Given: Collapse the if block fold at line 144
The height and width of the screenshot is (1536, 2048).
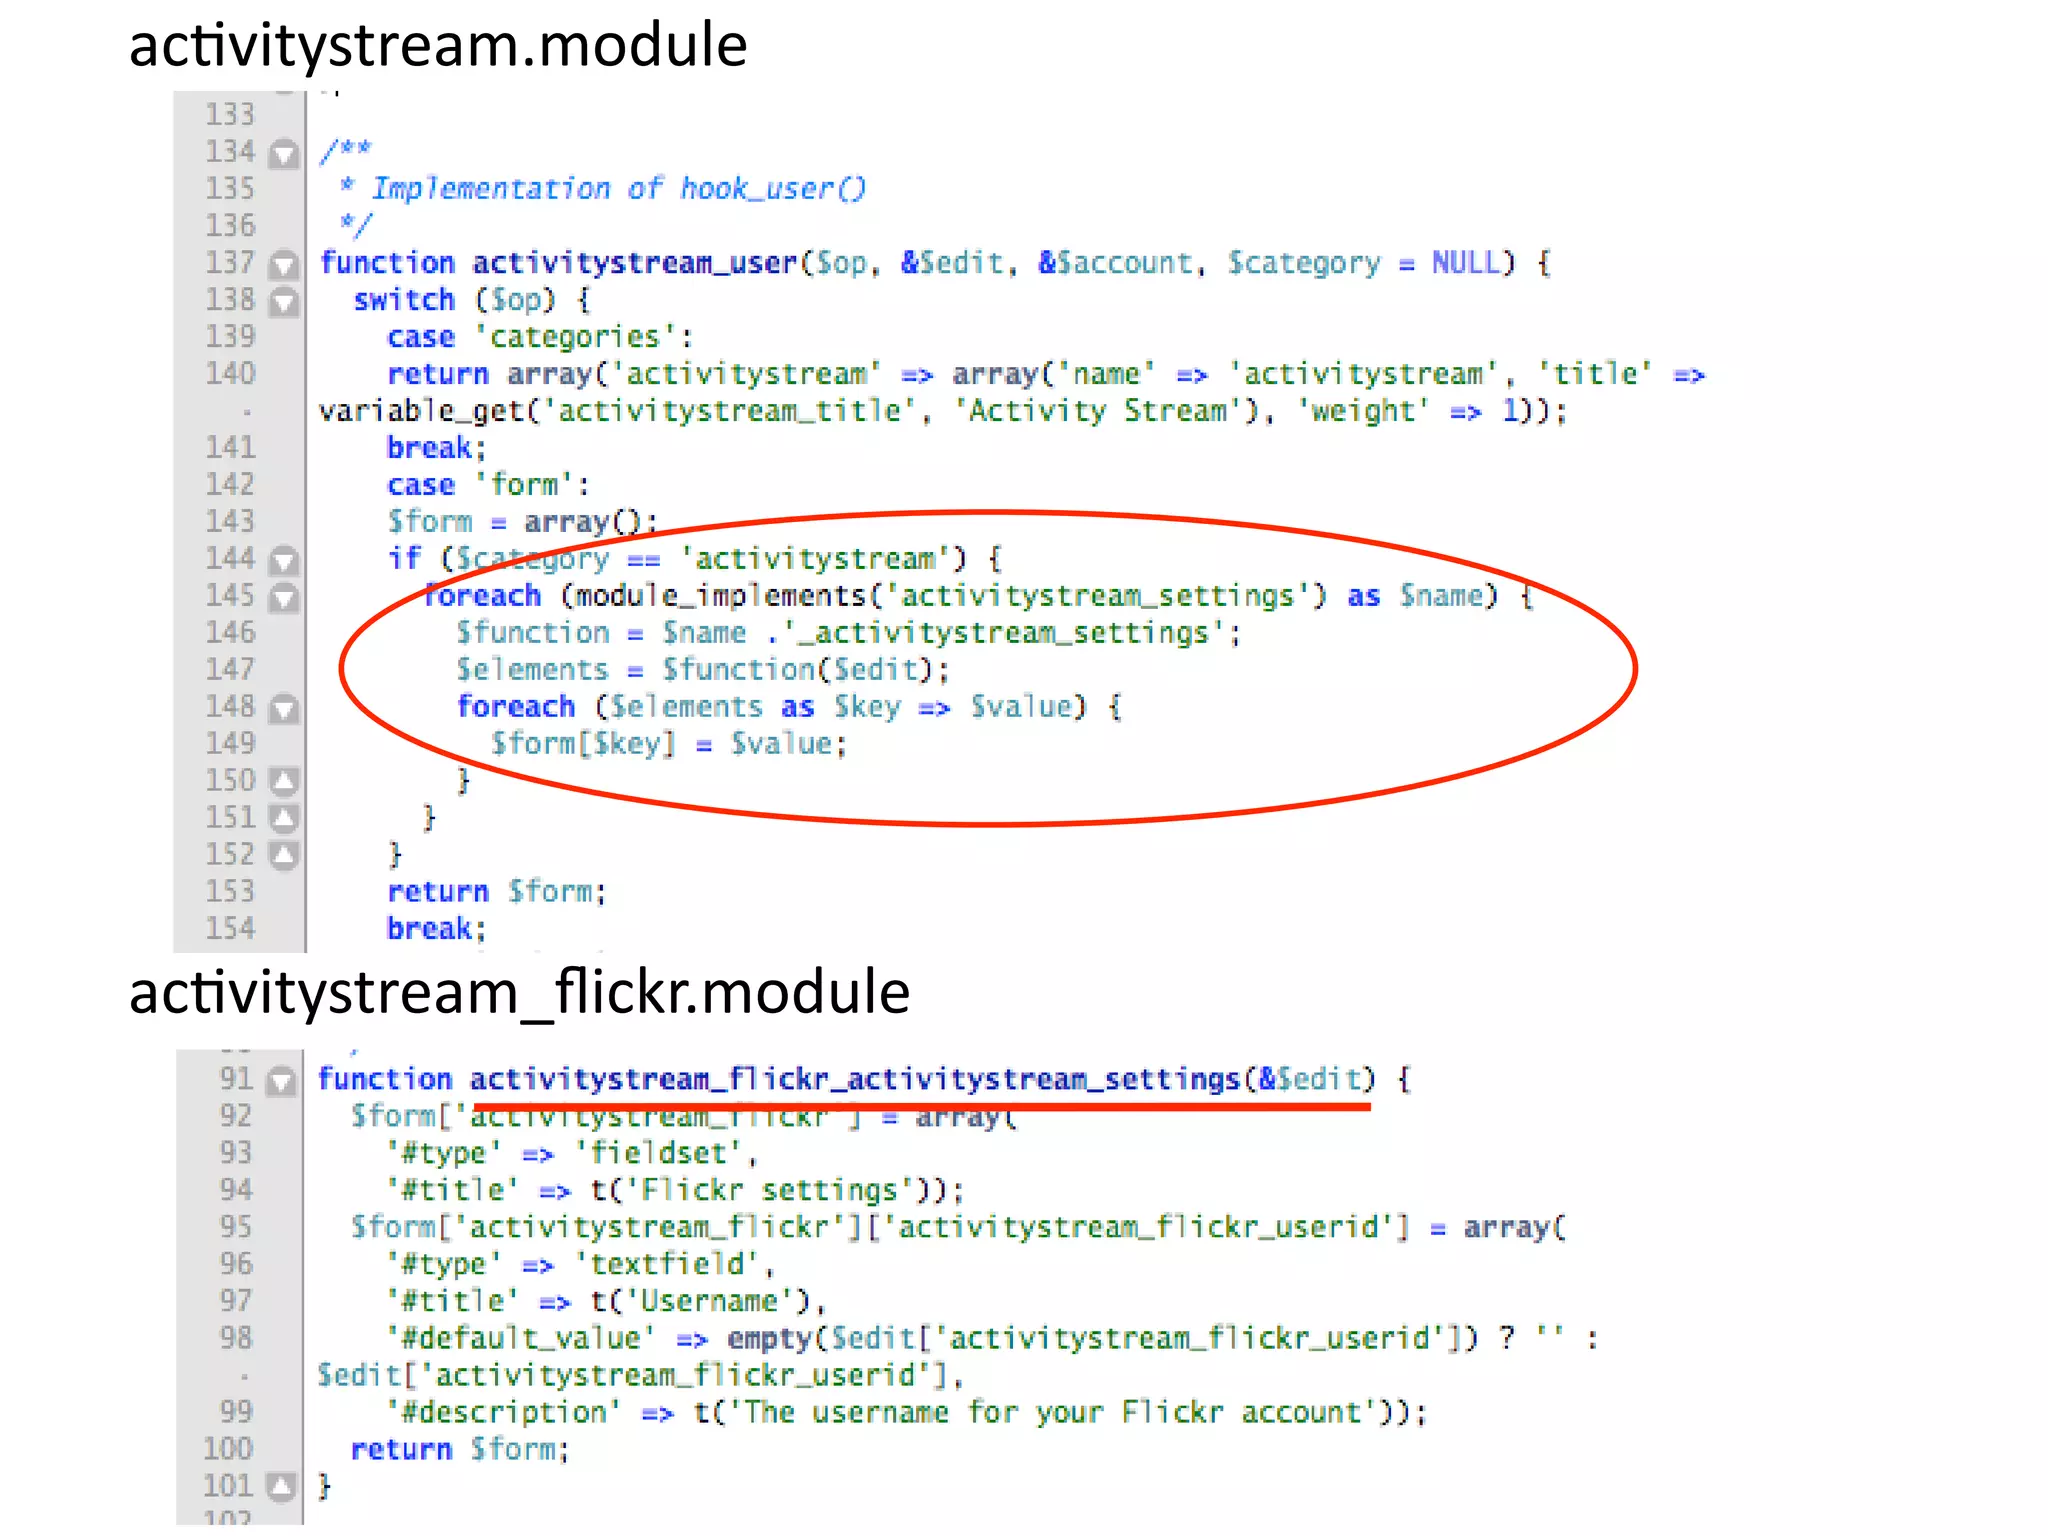Looking at the screenshot, I should tap(284, 560).
